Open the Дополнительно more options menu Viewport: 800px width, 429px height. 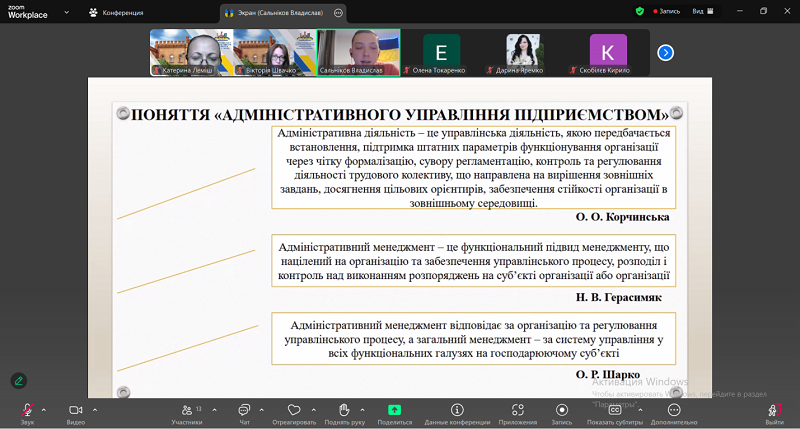674,414
